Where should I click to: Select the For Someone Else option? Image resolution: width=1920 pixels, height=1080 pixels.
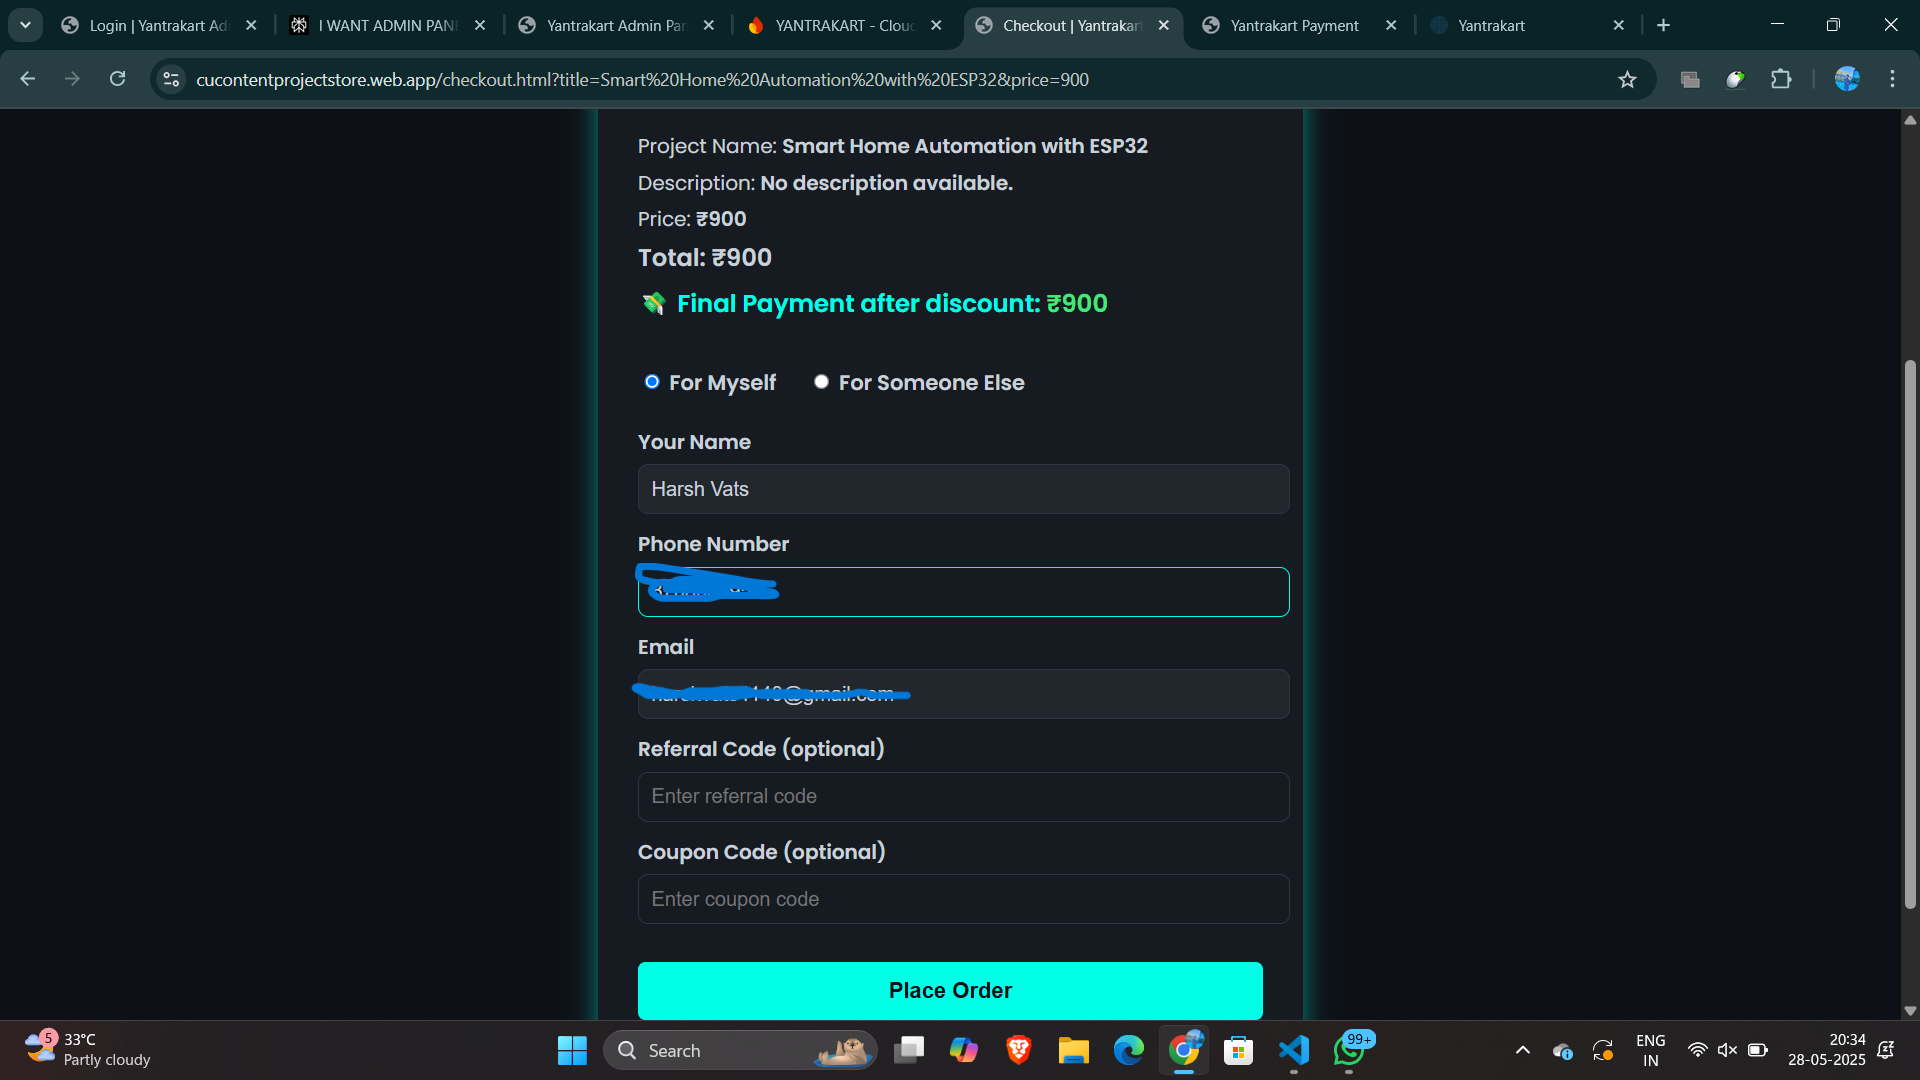tap(821, 382)
